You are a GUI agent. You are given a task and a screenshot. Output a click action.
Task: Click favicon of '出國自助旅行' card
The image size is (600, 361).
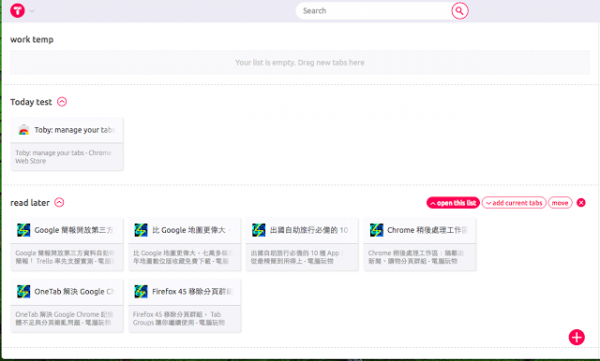[259, 230]
